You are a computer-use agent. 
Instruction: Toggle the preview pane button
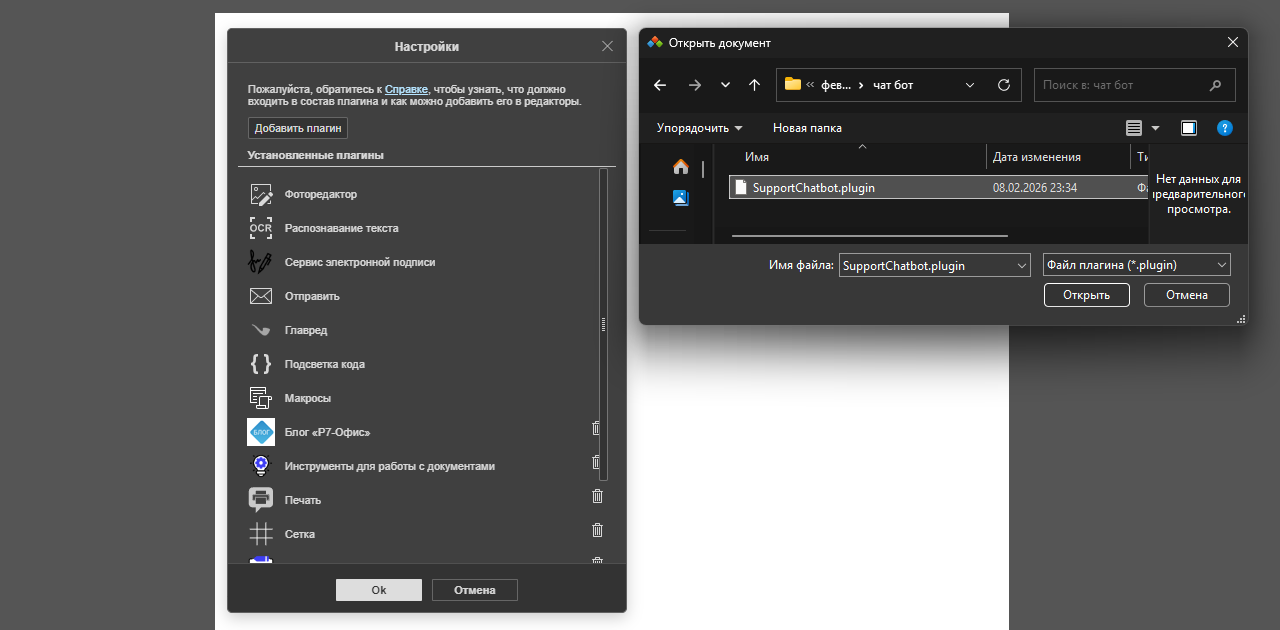[1188, 128]
